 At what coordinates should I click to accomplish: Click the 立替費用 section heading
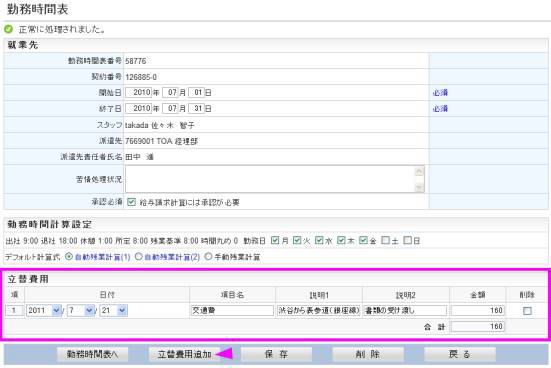[x=28, y=279]
